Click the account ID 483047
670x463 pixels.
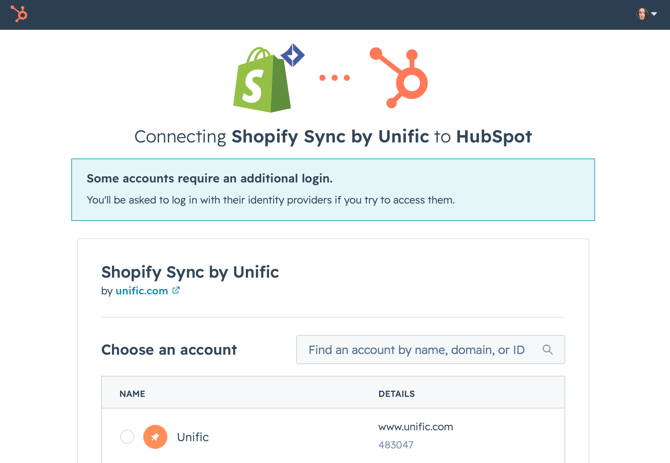pos(396,445)
